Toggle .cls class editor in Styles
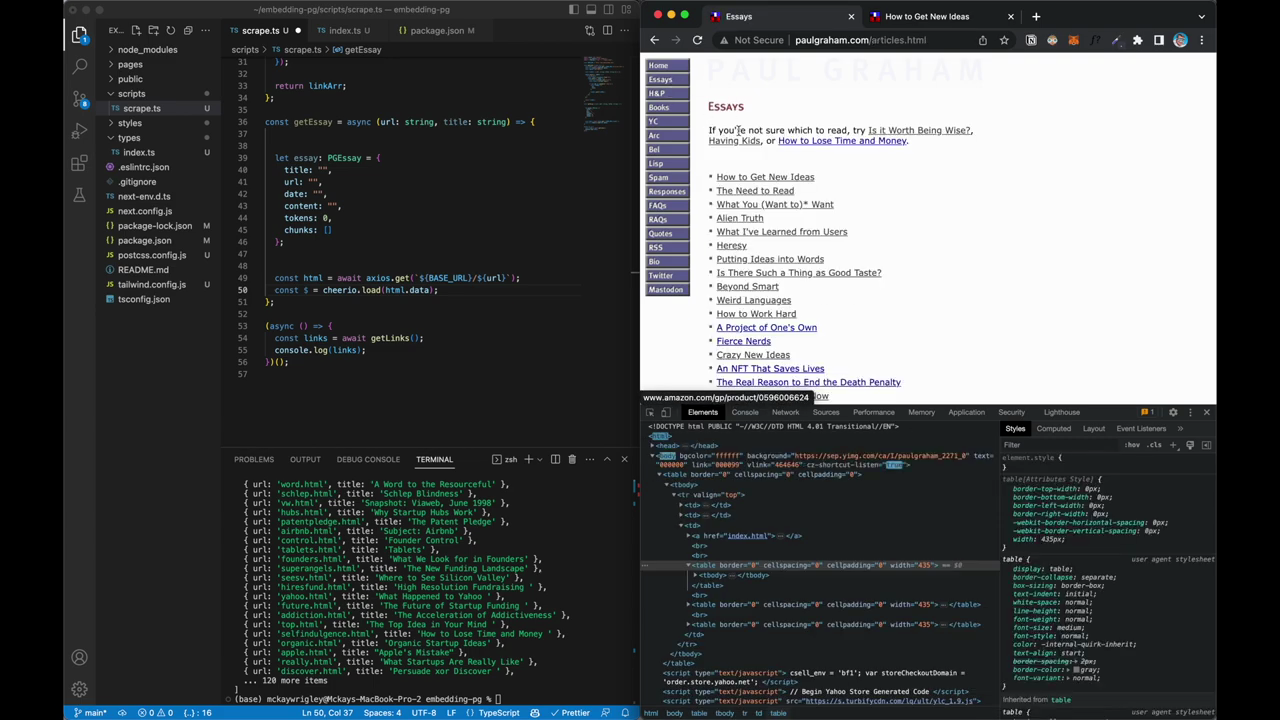Screen dimensions: 1280x720 click(x=1155, y=445)
